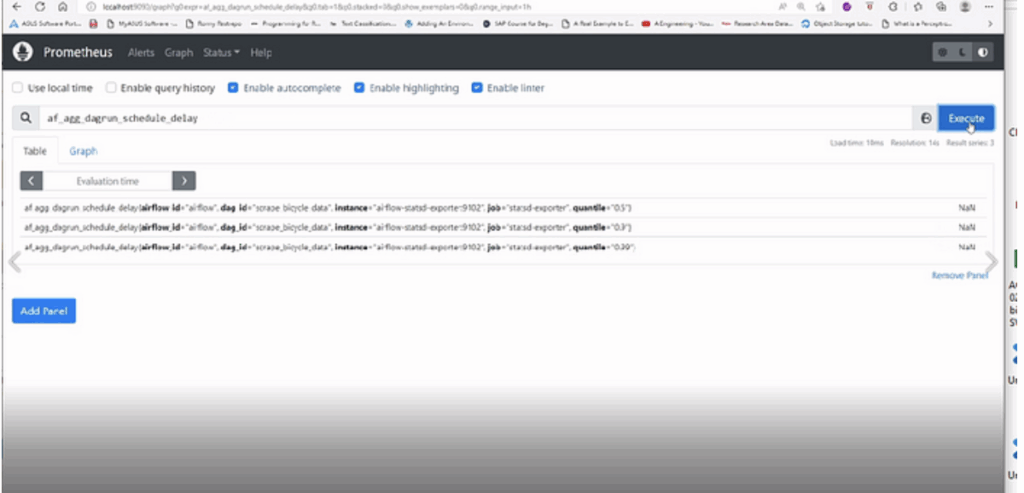Click the Add Panel button
The image size is (1024, 493).
pyautogui.click(x=44, y=311)
